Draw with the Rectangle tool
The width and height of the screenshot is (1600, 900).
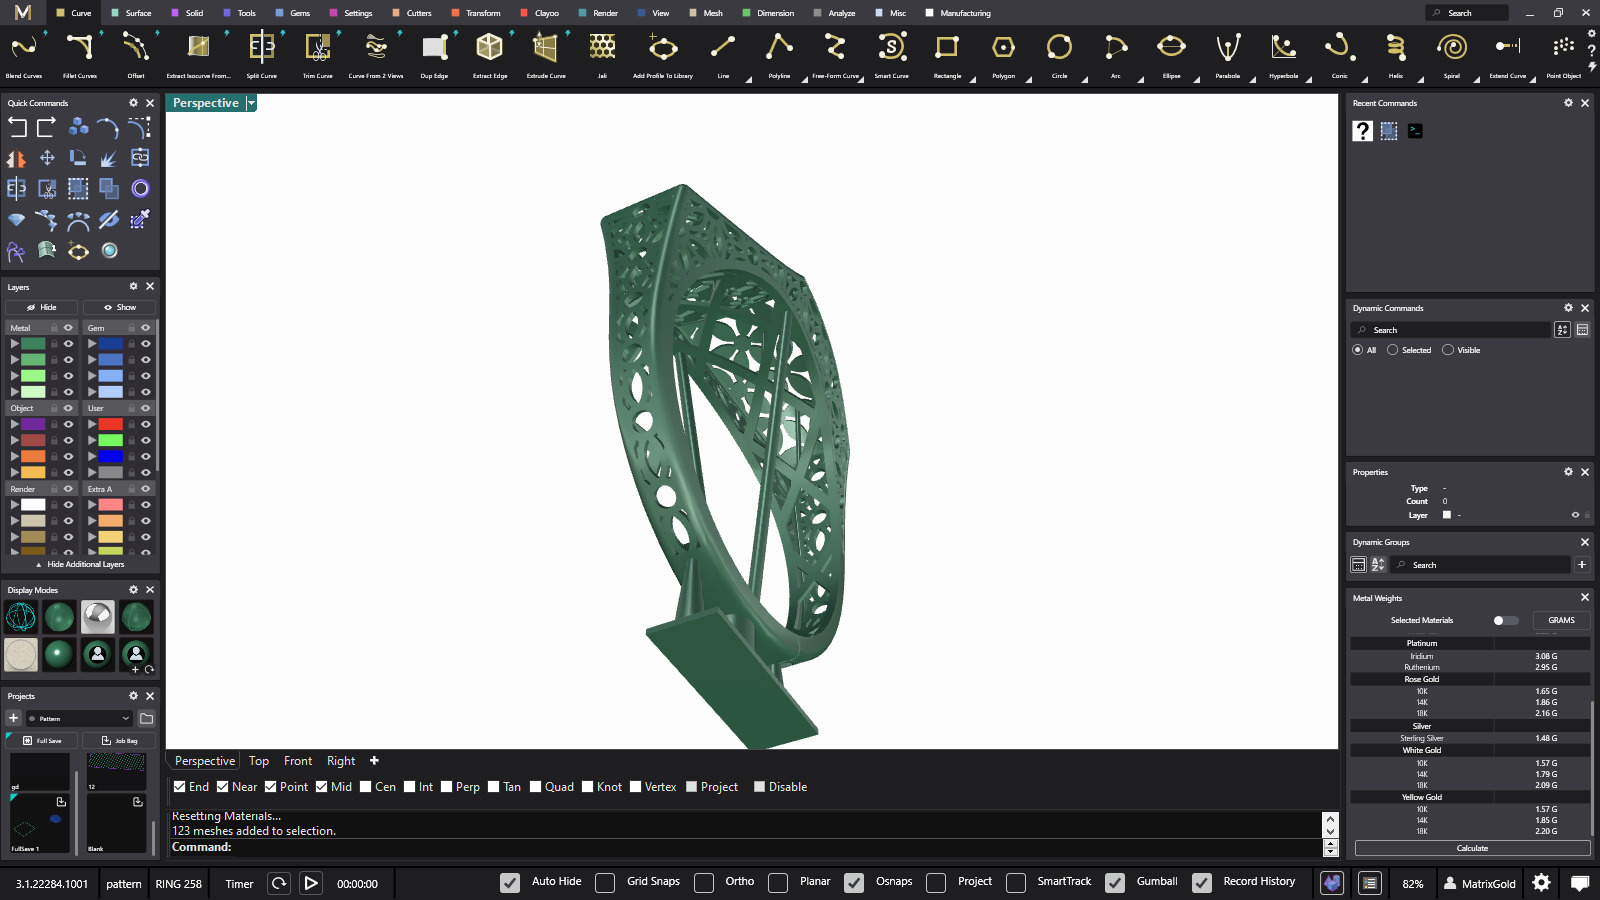coord(947,55)
